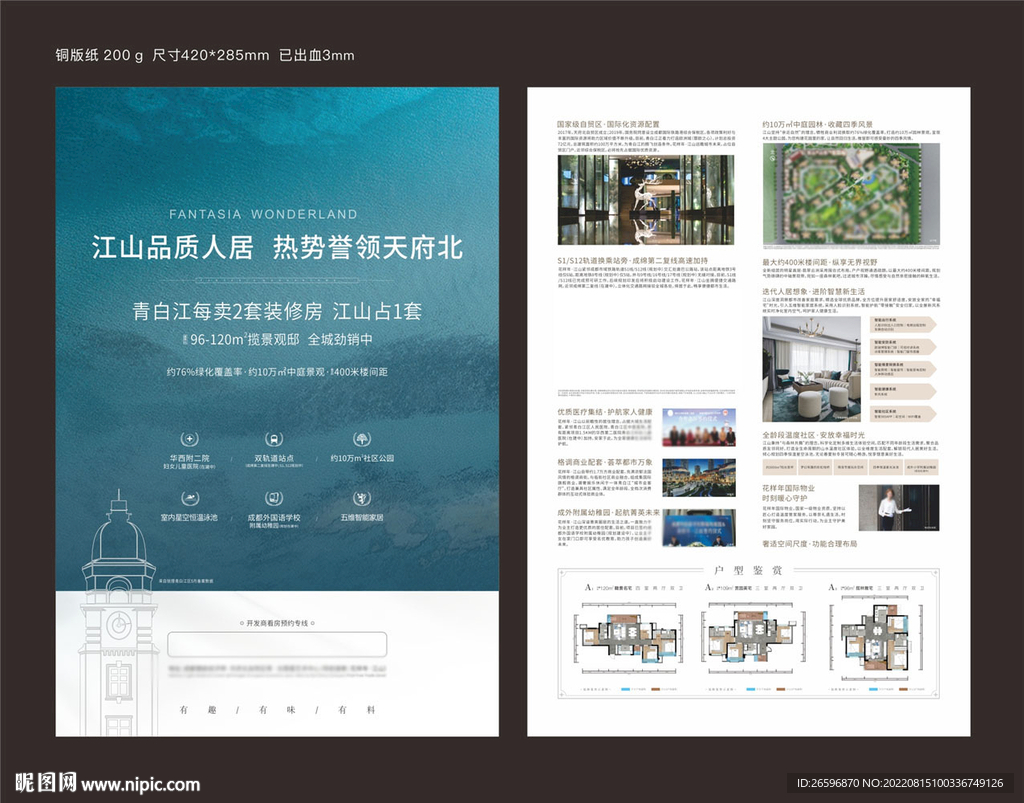
Task: Click the hospital cross icon above 华西附二院
Action: 189,439
